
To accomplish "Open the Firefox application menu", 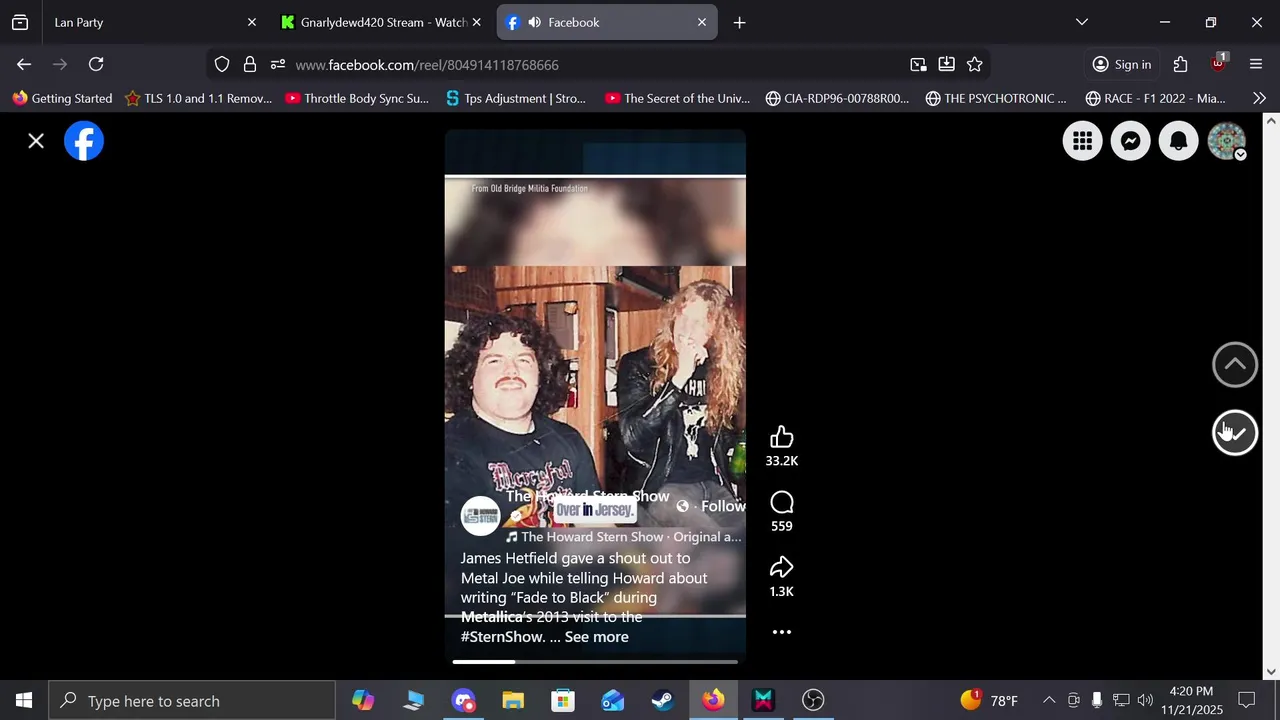I will (x=1256, y=64).
